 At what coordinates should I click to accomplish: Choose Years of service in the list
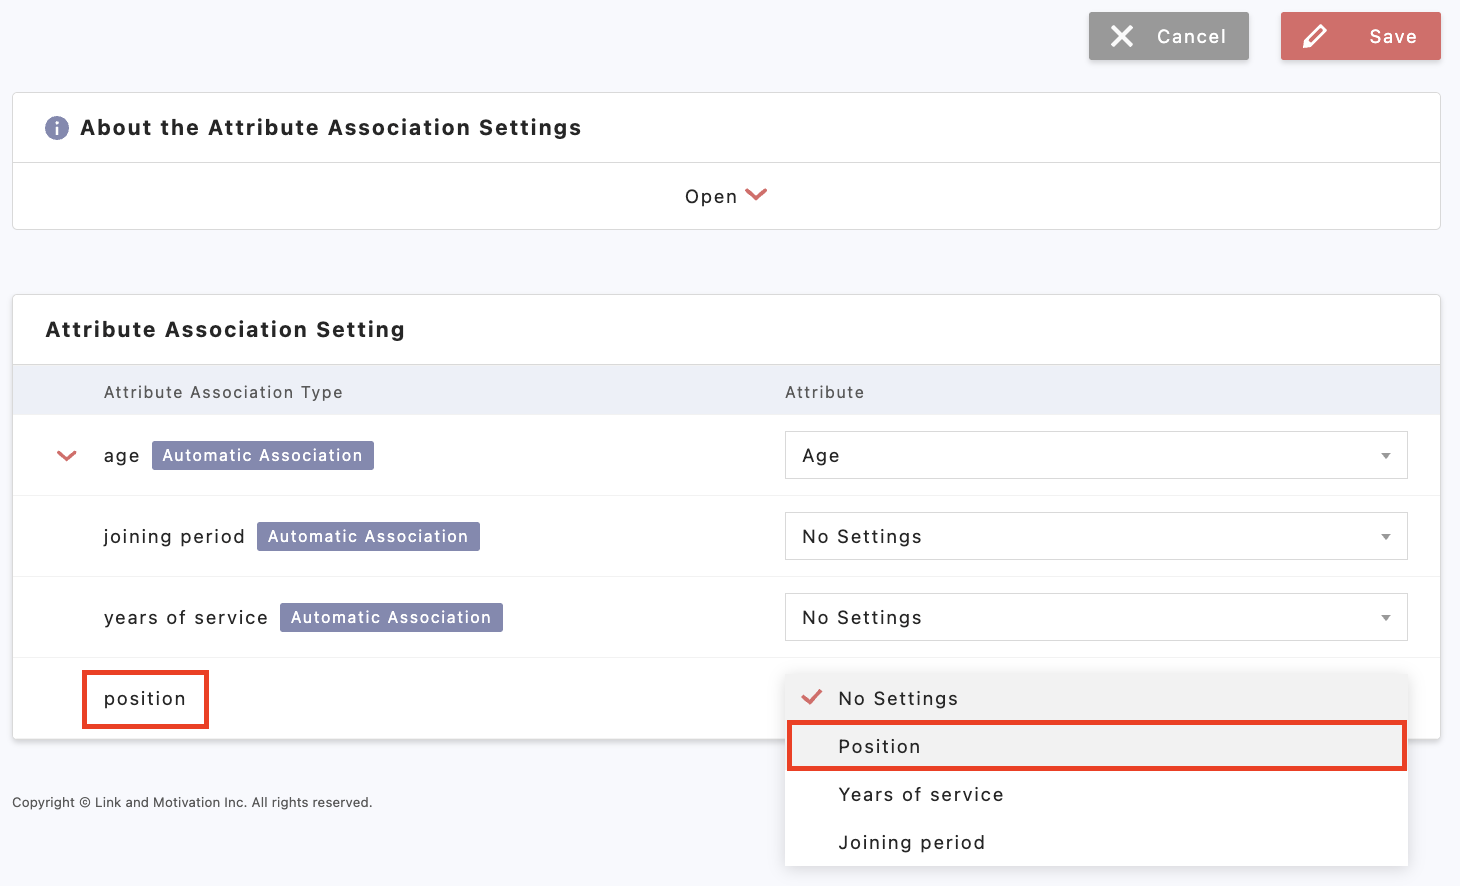pos(920,794)
